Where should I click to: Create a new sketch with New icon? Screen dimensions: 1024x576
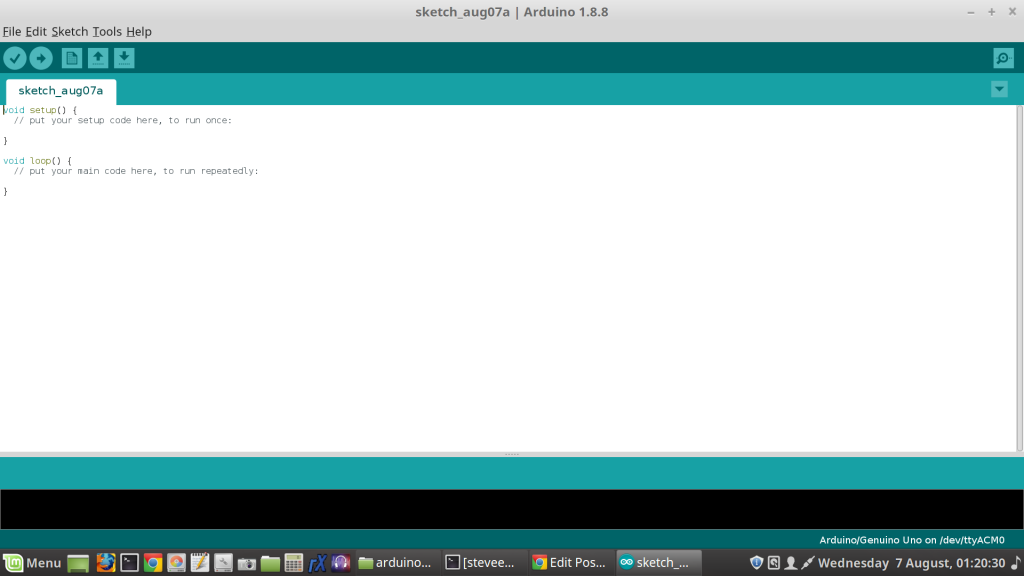tap(72, 58)
